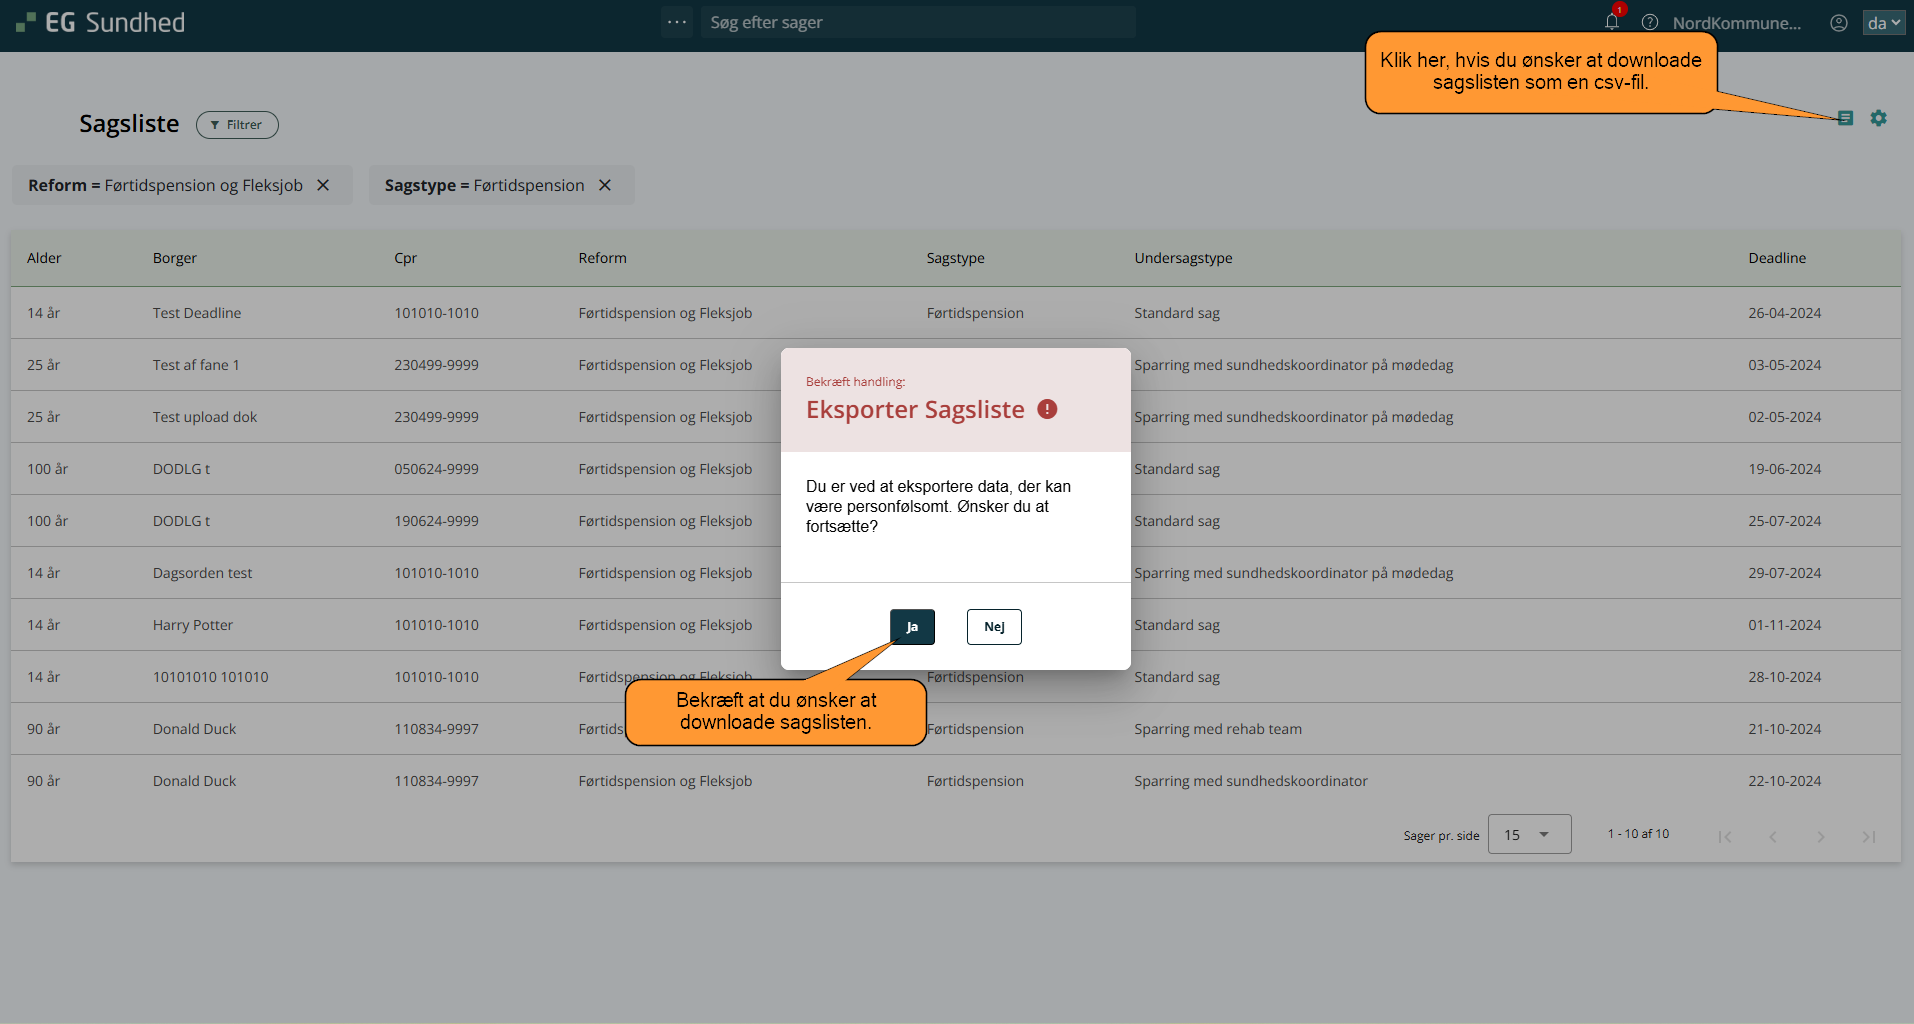Open the Sager pr. side dropdown

coord(1529,834)
